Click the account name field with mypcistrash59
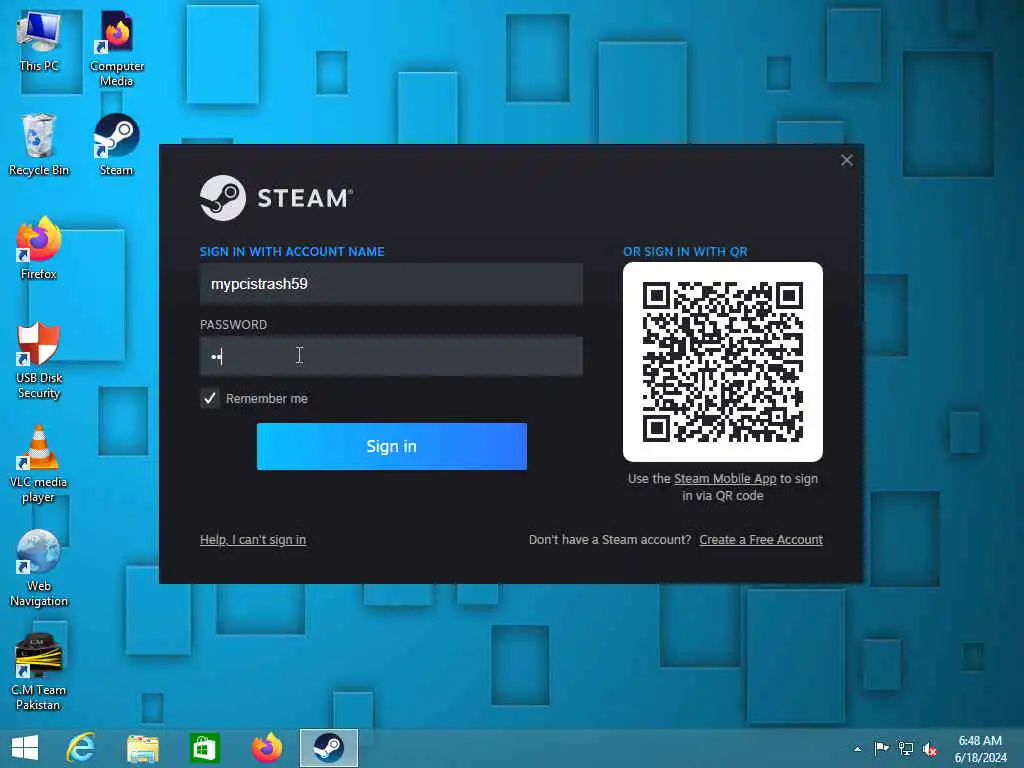The height and width of the screenshot is (768, 1024). (x=391, y=283)
